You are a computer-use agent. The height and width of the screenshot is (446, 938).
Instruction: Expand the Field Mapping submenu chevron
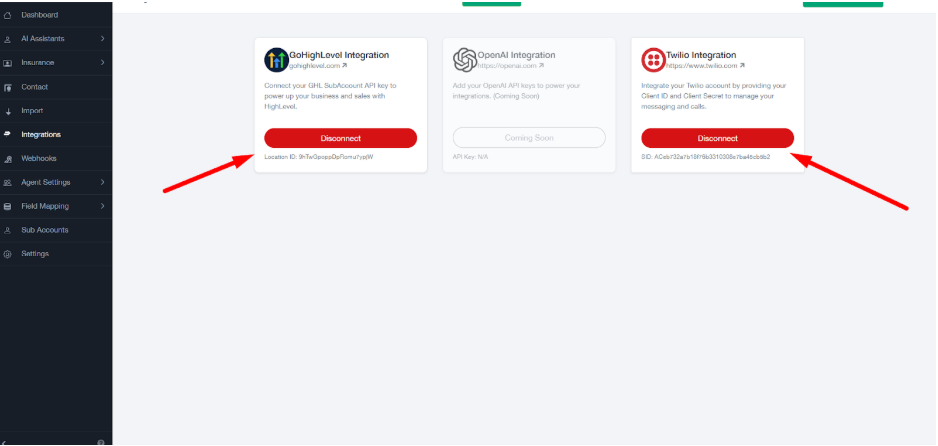click(103, 206)
